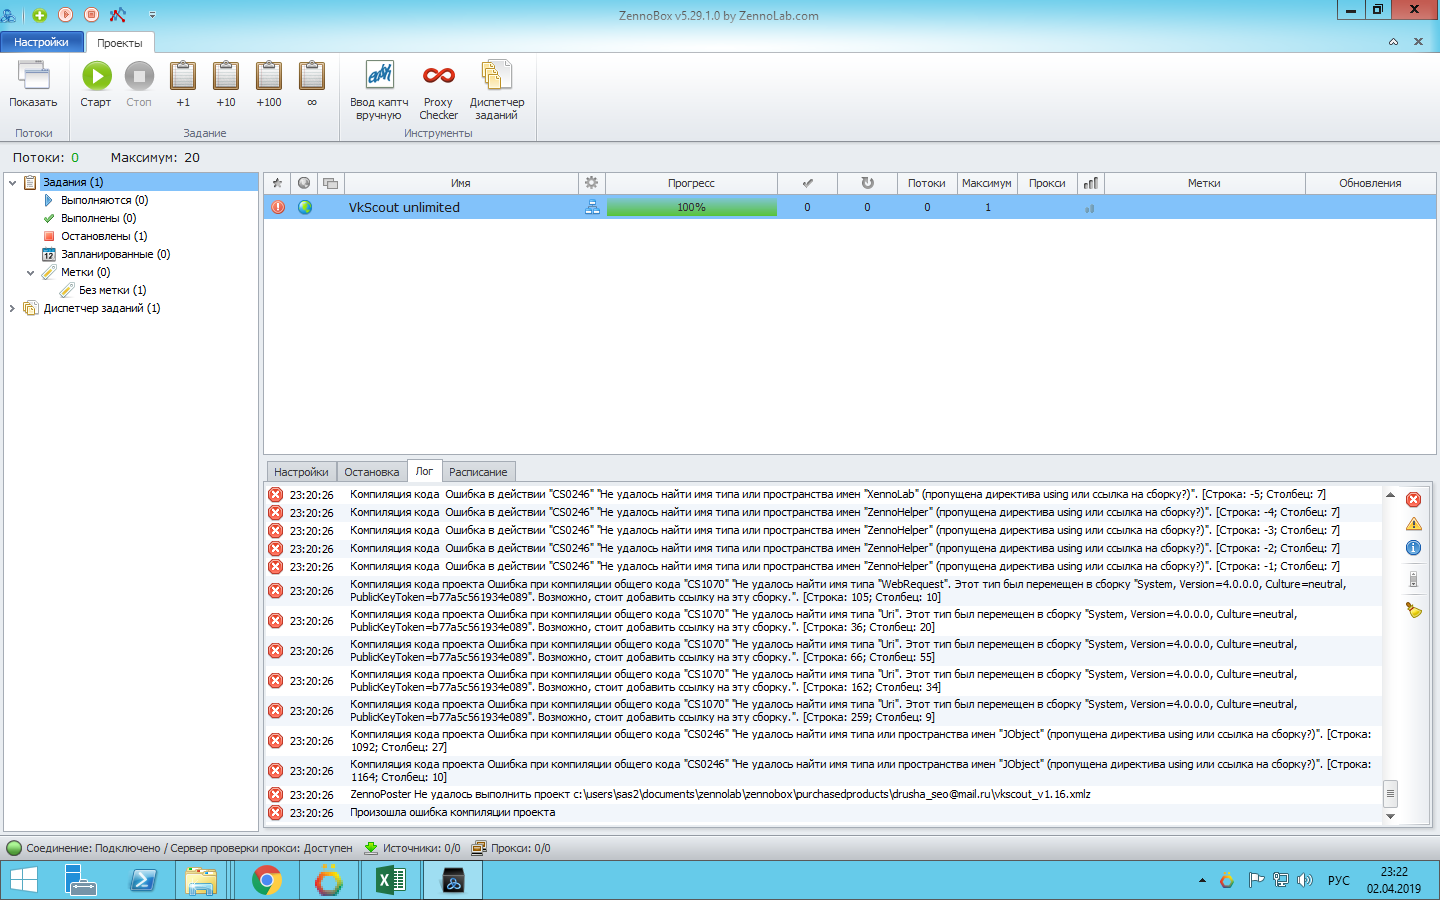Open the Настройки tab in bottom panel
This screenshot has height=900, width=1440.
click(301, 472)
